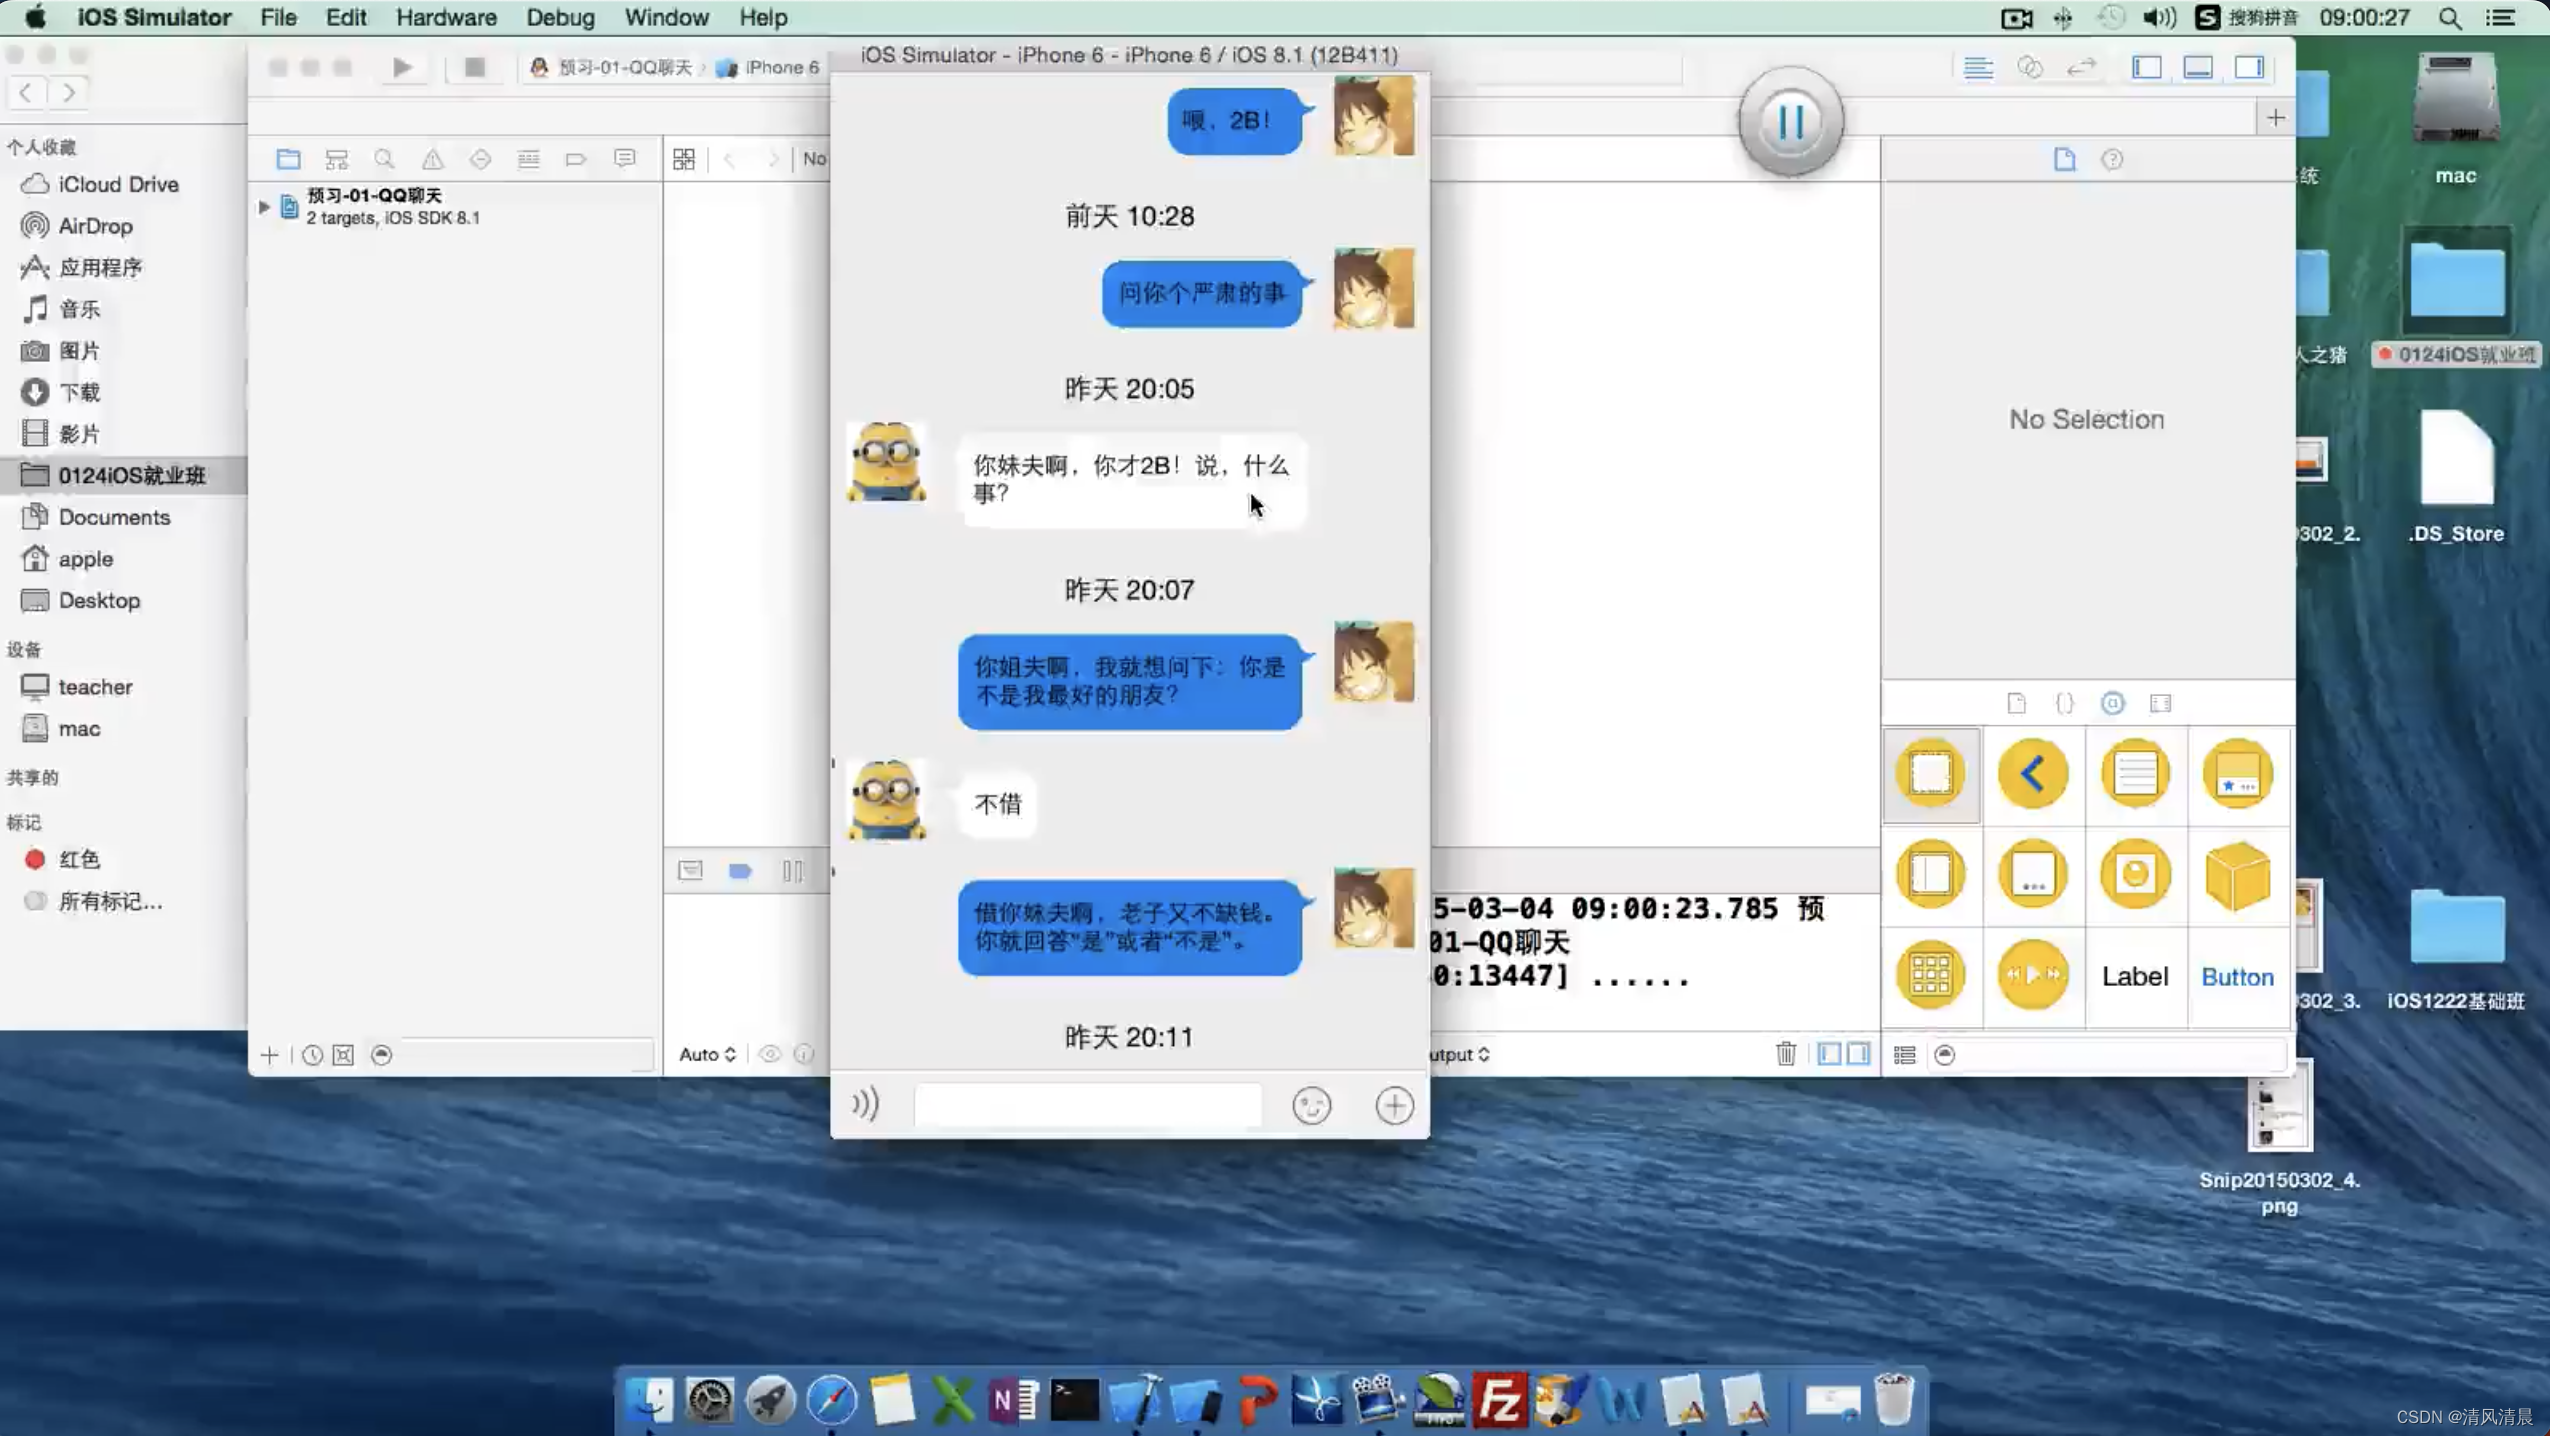The image size is (2550, 1436).
Task: Open the Report navigator speech icon
Action: 625,159
